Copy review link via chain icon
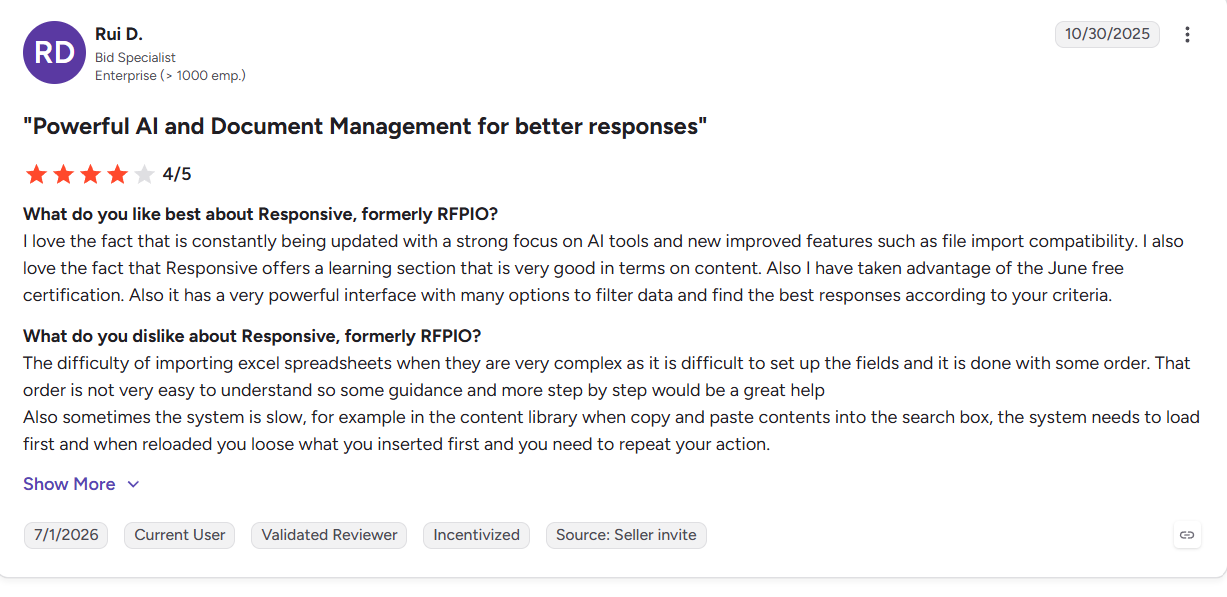Screen dimensions: 1227x597 tap(1187, 535)
